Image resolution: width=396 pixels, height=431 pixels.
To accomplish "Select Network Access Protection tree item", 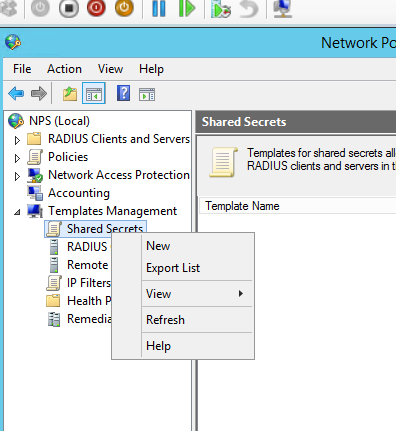I will [119, 175].
